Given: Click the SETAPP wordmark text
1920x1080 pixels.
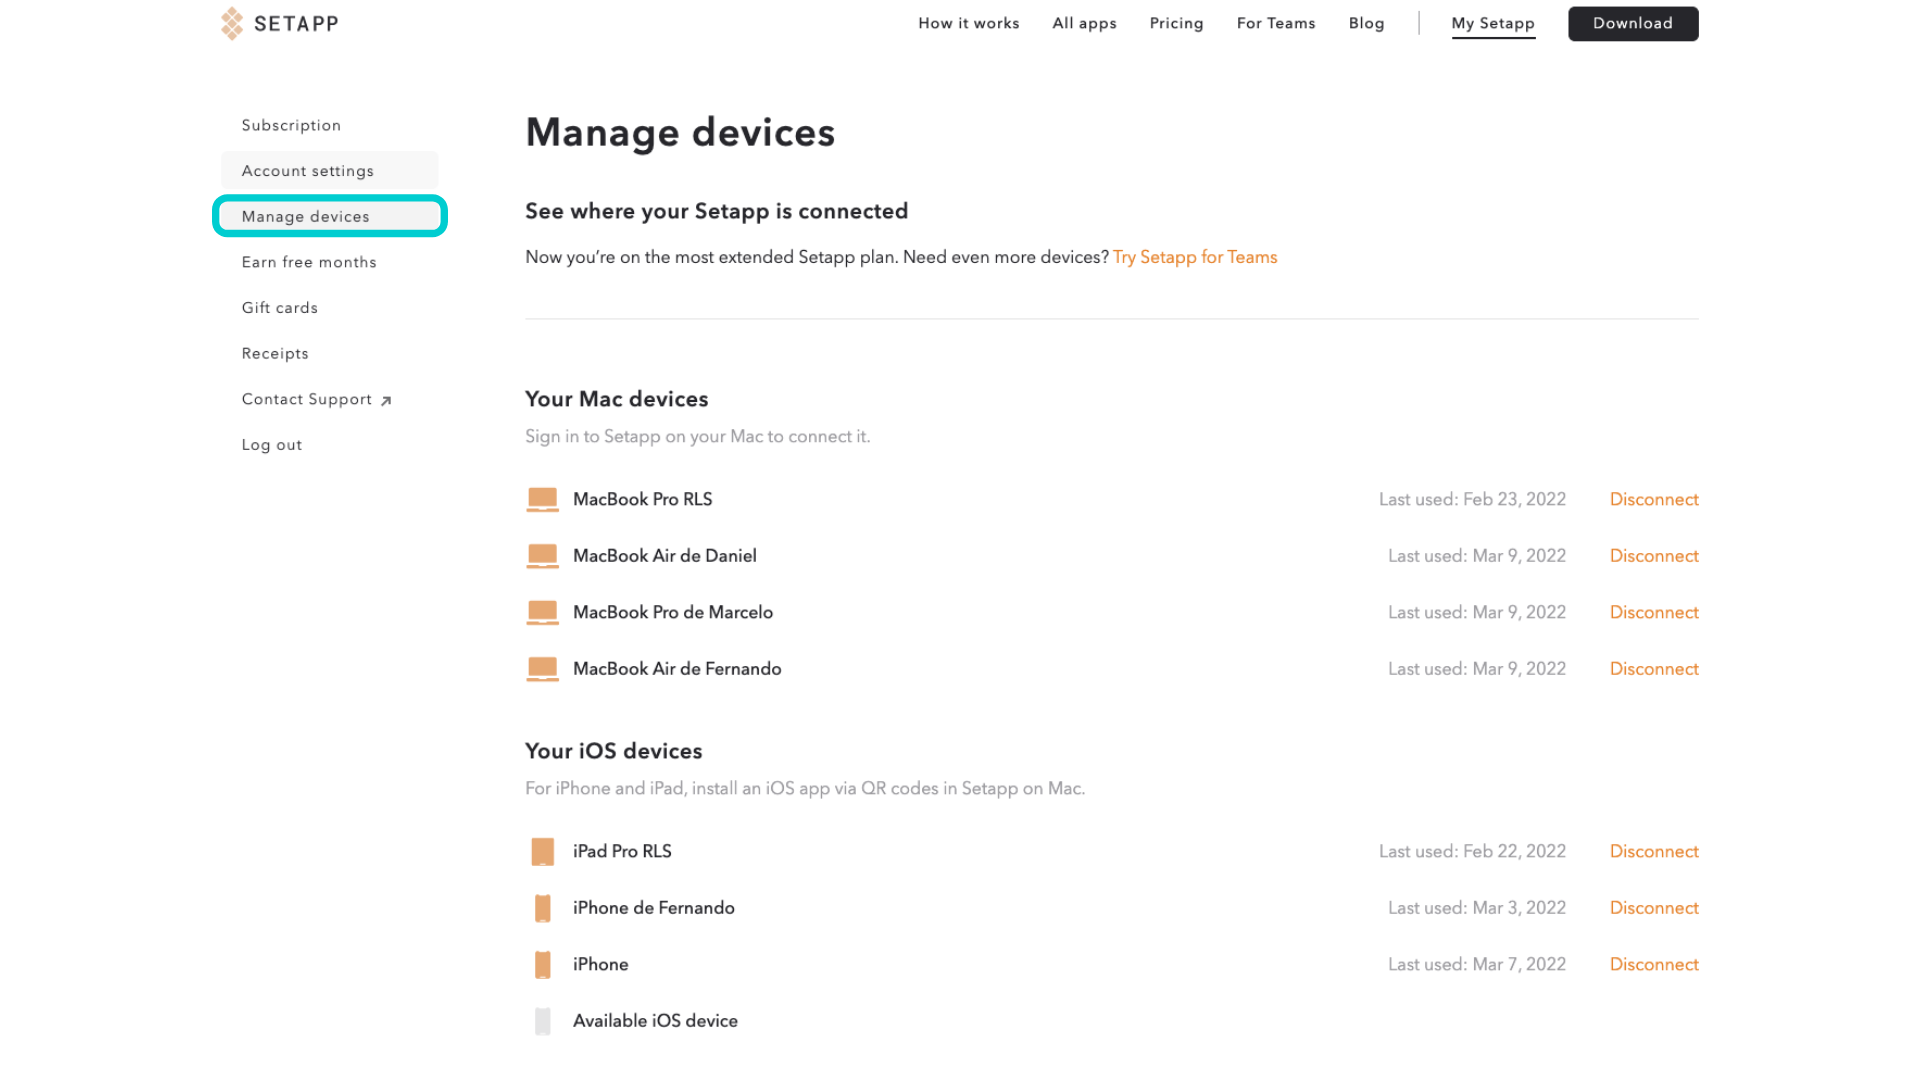Looking at the screenshot, I should (x=296, y=24).
